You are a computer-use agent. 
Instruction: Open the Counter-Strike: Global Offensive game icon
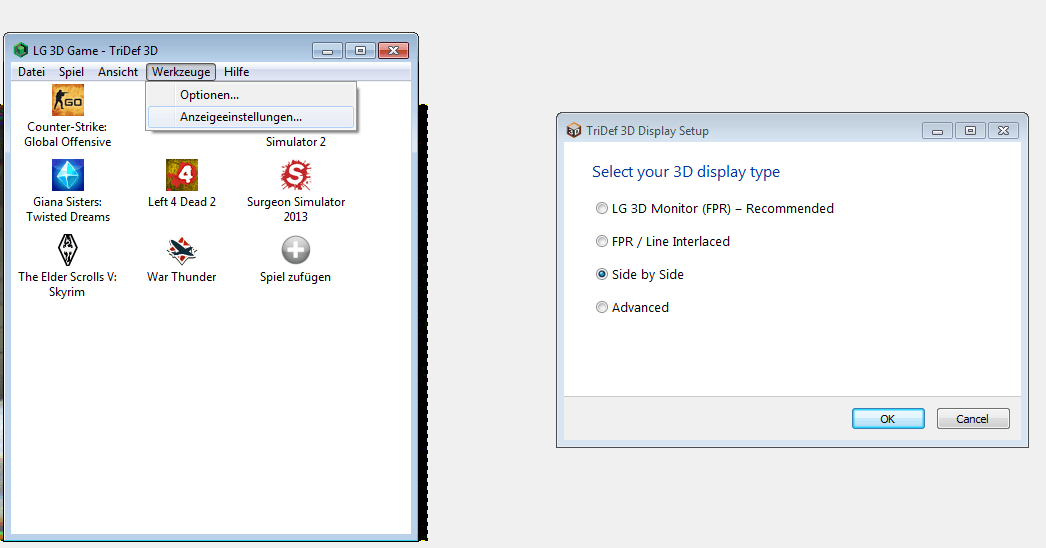click(x=67, y=100)
